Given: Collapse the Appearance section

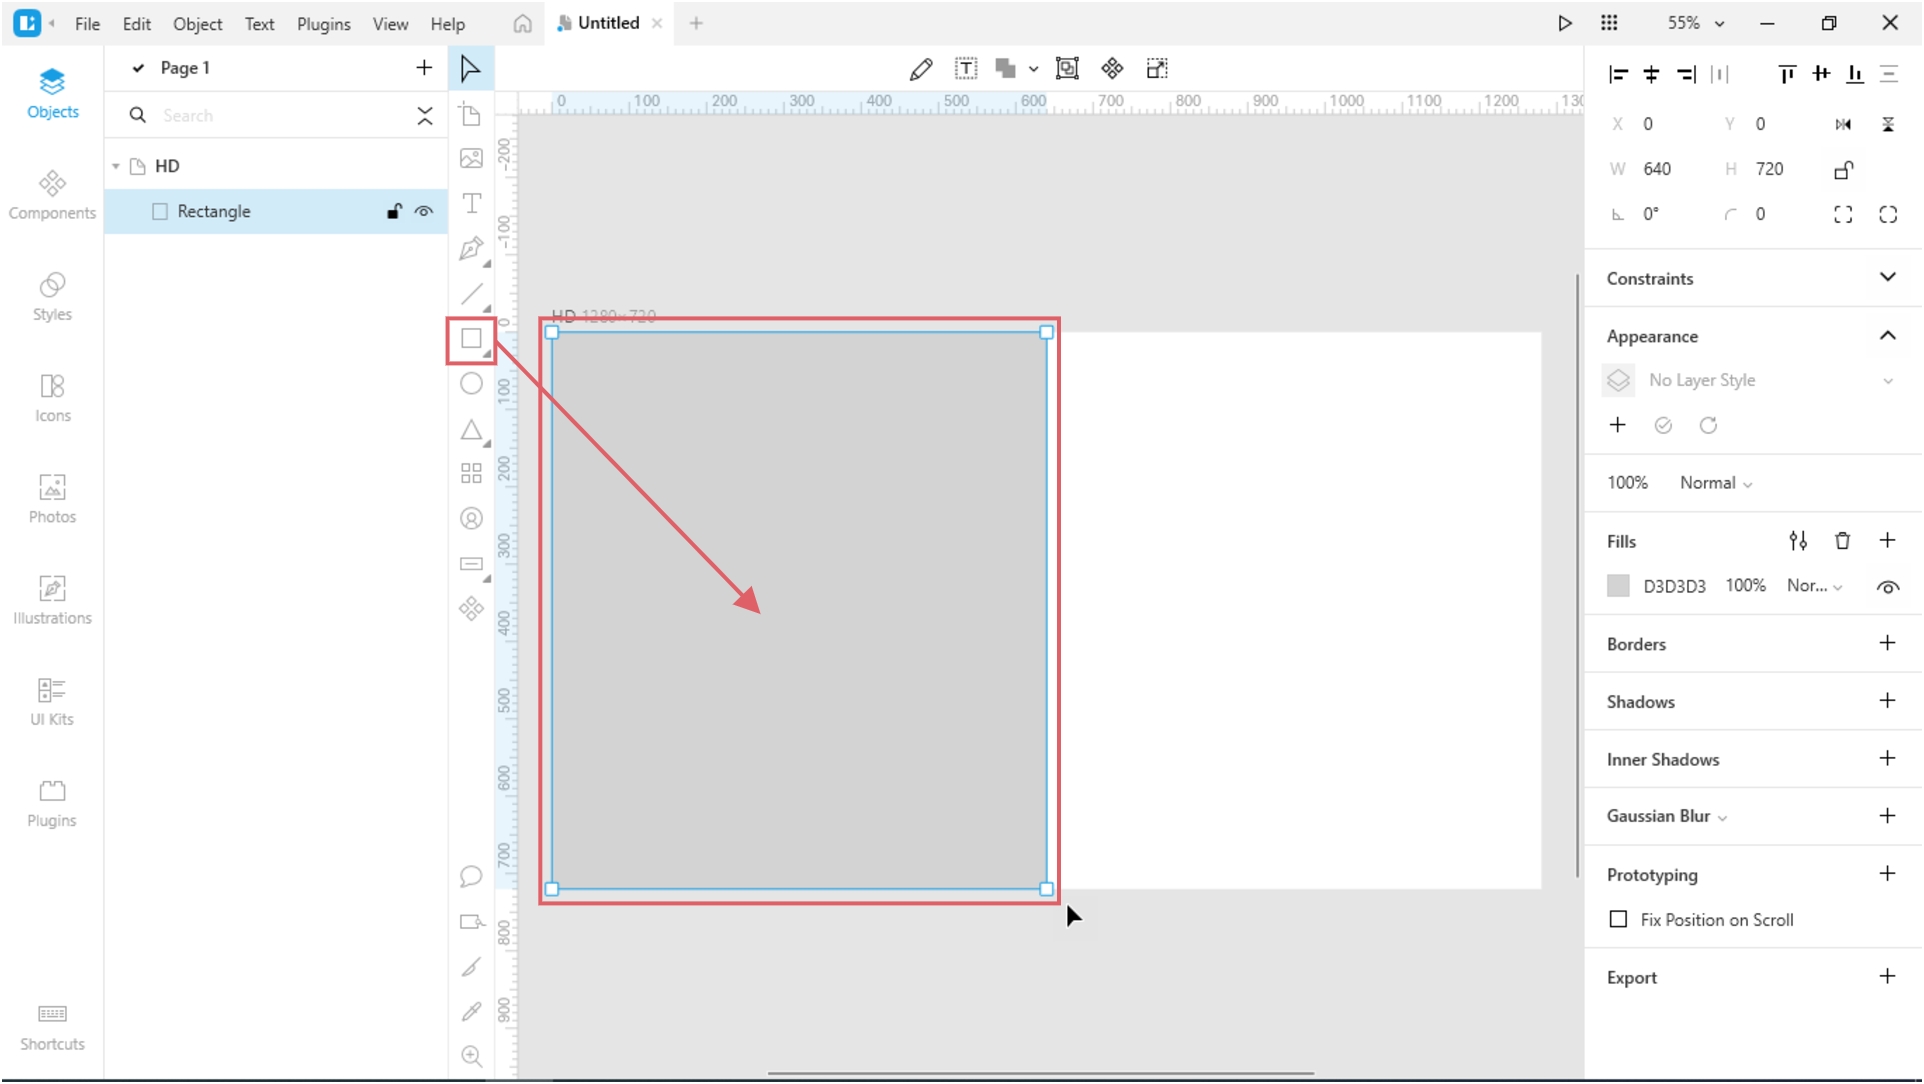Looking at the screenshot, I should point(1888,335).
